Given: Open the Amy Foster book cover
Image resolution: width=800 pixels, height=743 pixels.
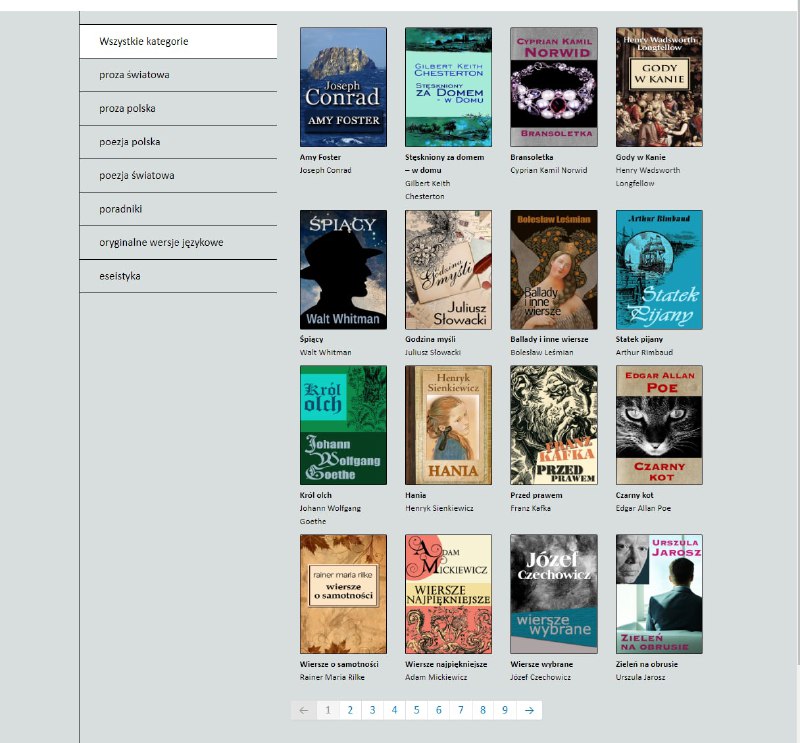Looking at the screenshot, I should pos(343,87).
